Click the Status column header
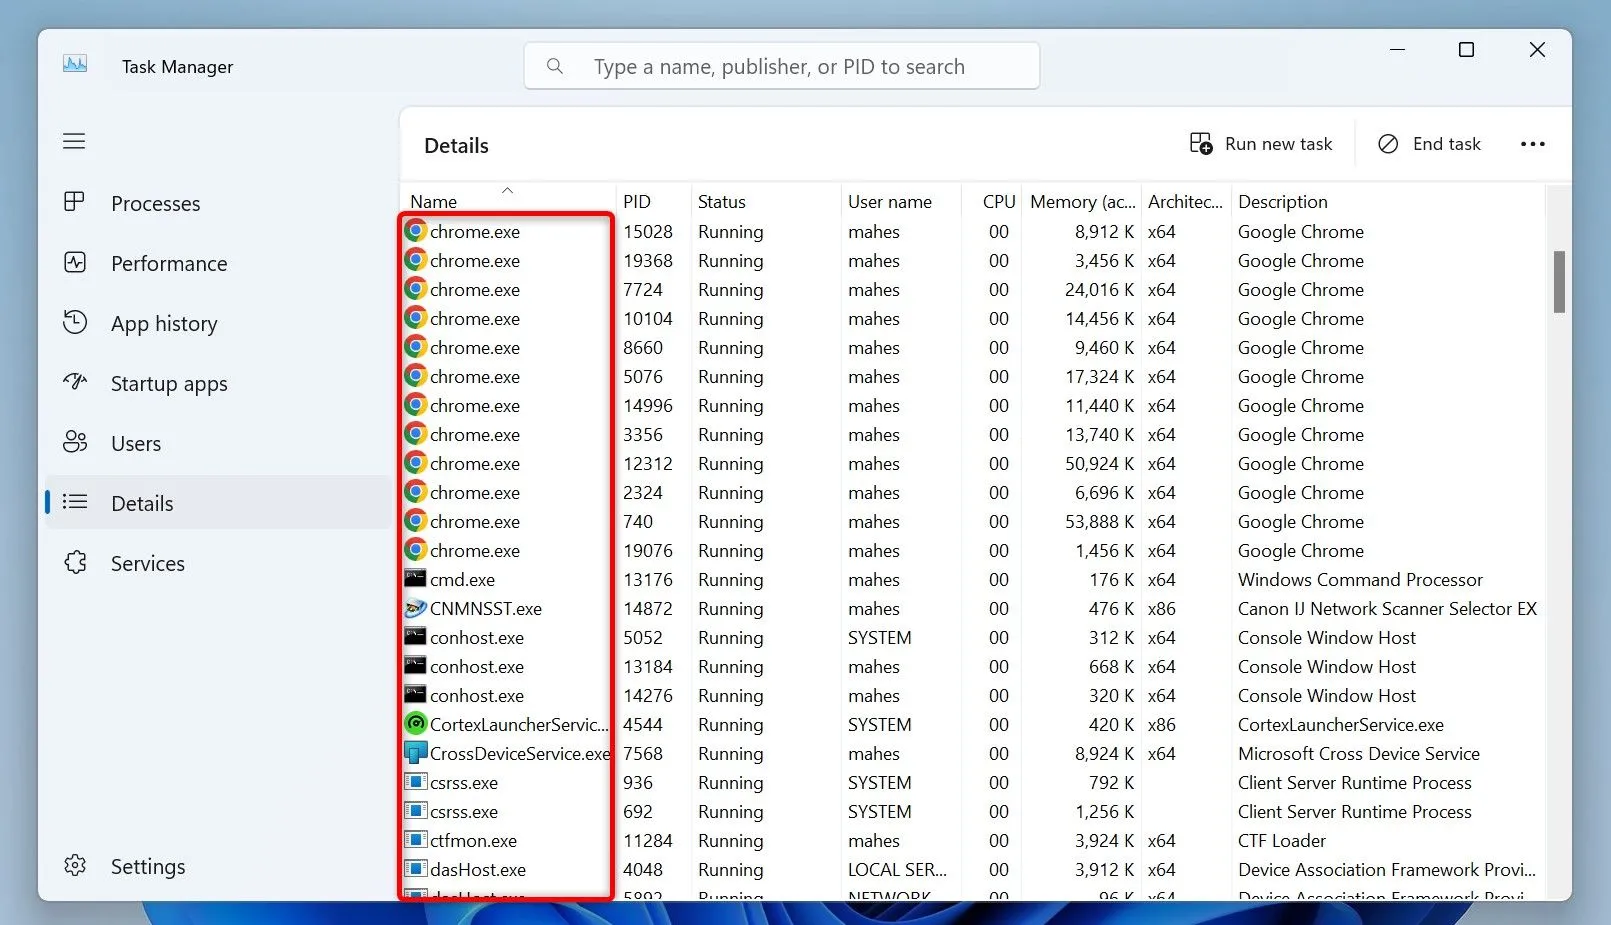1611x925 pixels. (720, 201)
